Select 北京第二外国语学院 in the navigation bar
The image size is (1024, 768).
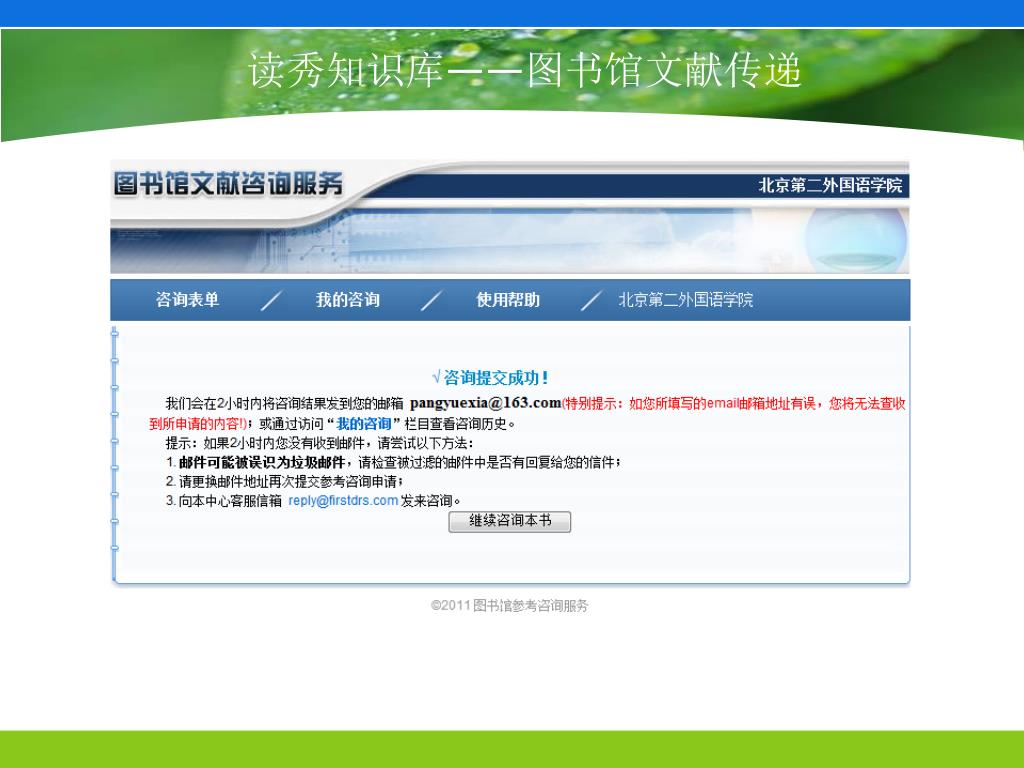coord(685,300)
